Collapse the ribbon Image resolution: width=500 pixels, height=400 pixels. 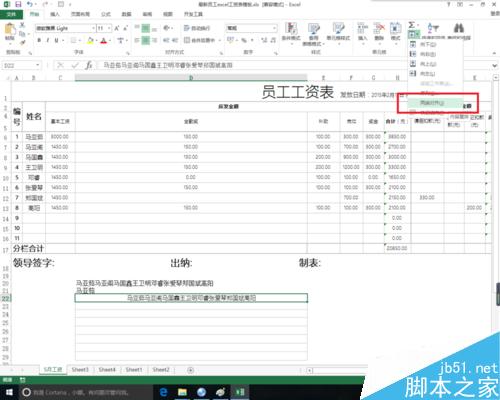494,53
